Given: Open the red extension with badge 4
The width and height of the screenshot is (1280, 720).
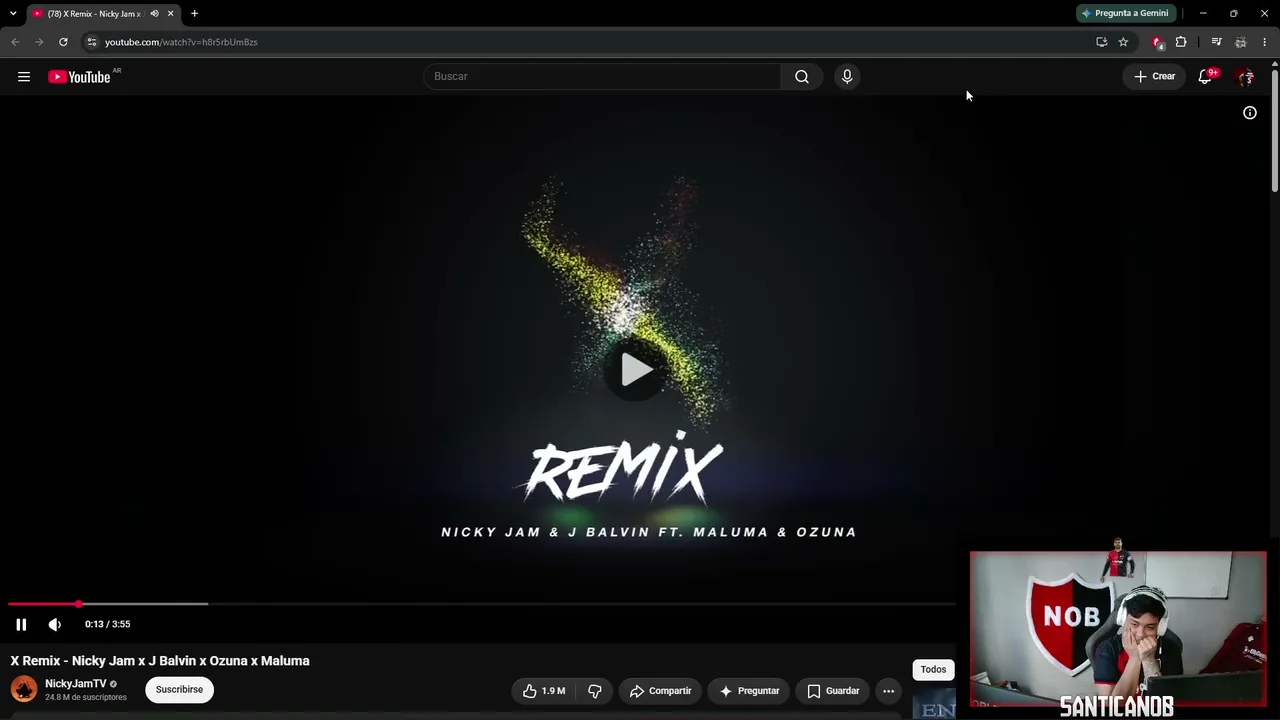Looking at the screenshot, I should coord(1158,42).
